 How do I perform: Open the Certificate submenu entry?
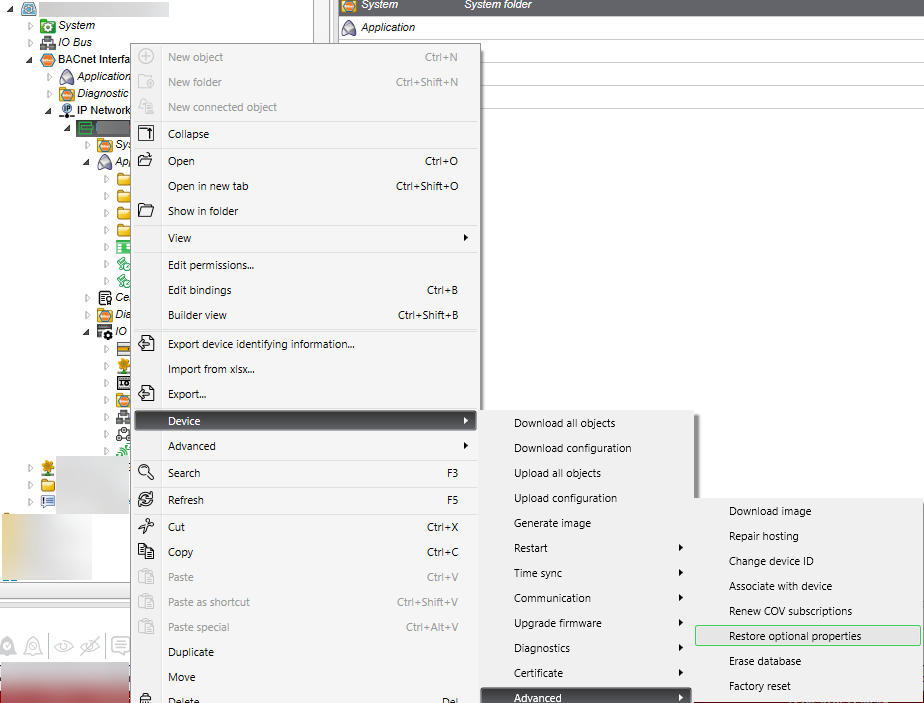point(585,673)
